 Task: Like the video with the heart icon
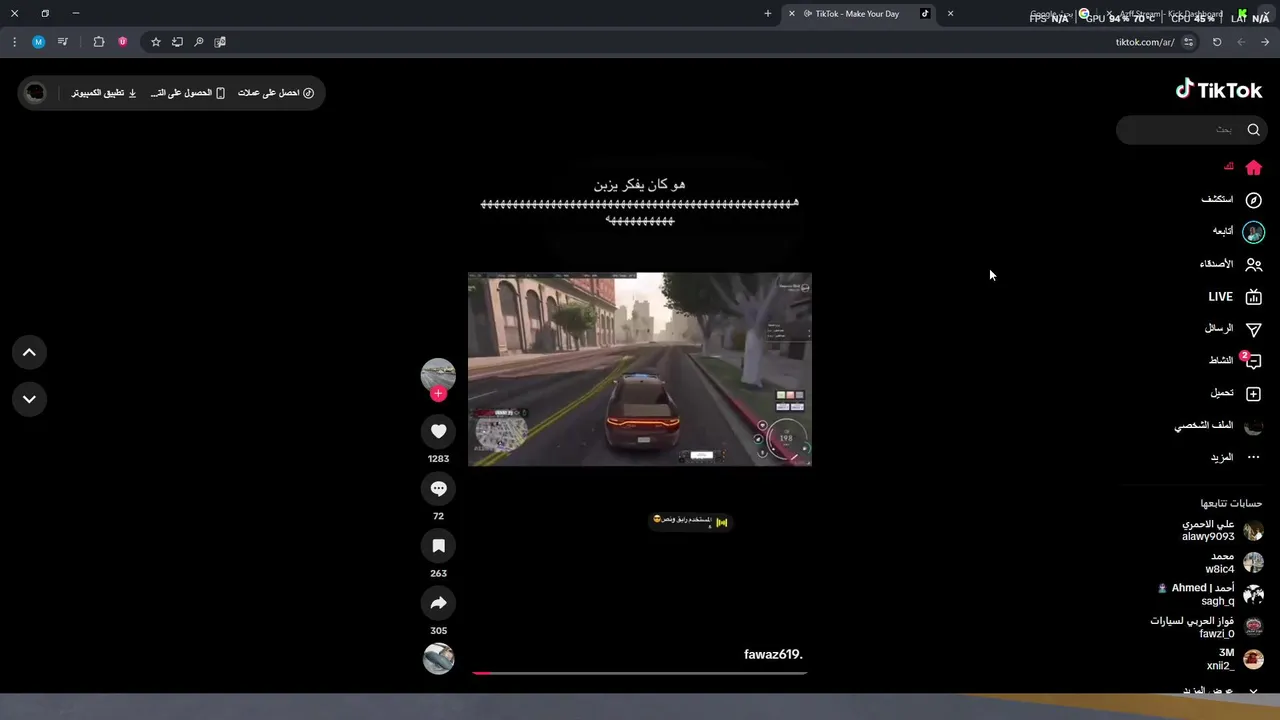click(x=438, y=431)
